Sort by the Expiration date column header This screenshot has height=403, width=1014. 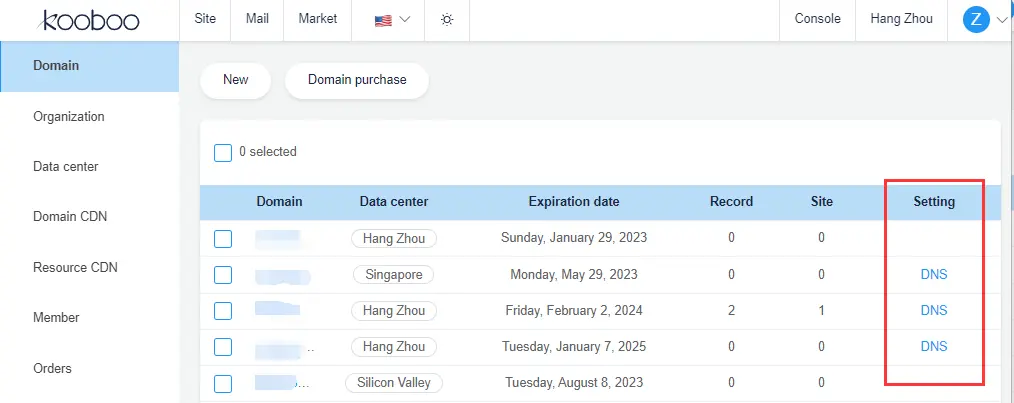(x=573, y=202)
